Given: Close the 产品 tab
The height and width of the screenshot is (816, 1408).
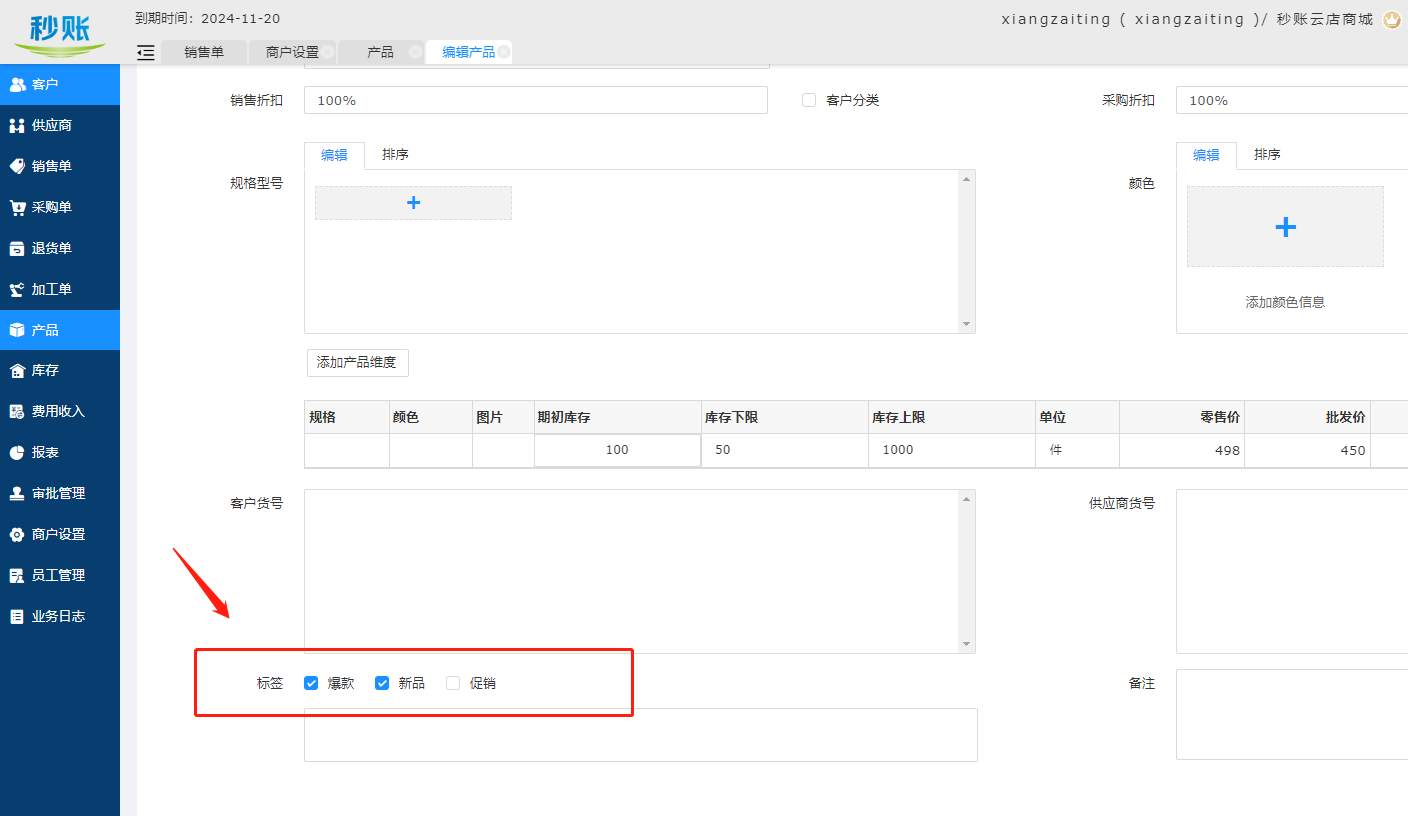Looking at the screenshot, I should [413, 52].
